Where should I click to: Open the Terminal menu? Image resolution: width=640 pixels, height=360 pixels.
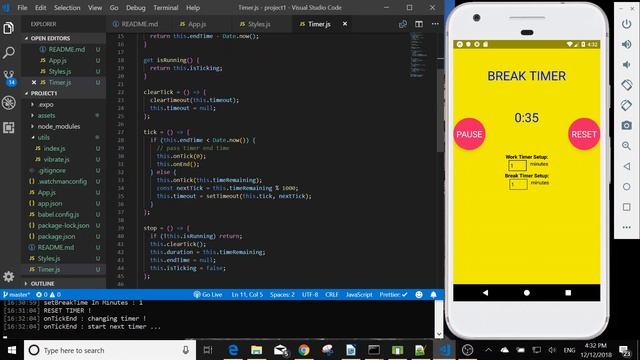165,7
